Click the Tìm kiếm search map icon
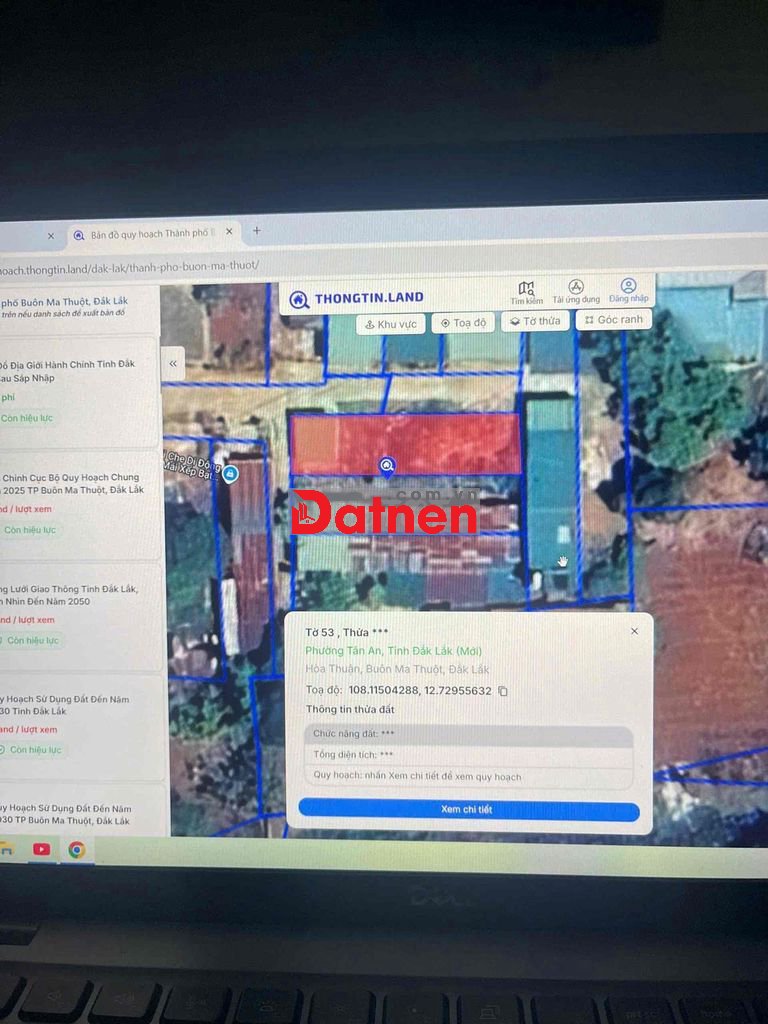The image size is (768, 1024). pyautogui.click(x=526, y=291)
